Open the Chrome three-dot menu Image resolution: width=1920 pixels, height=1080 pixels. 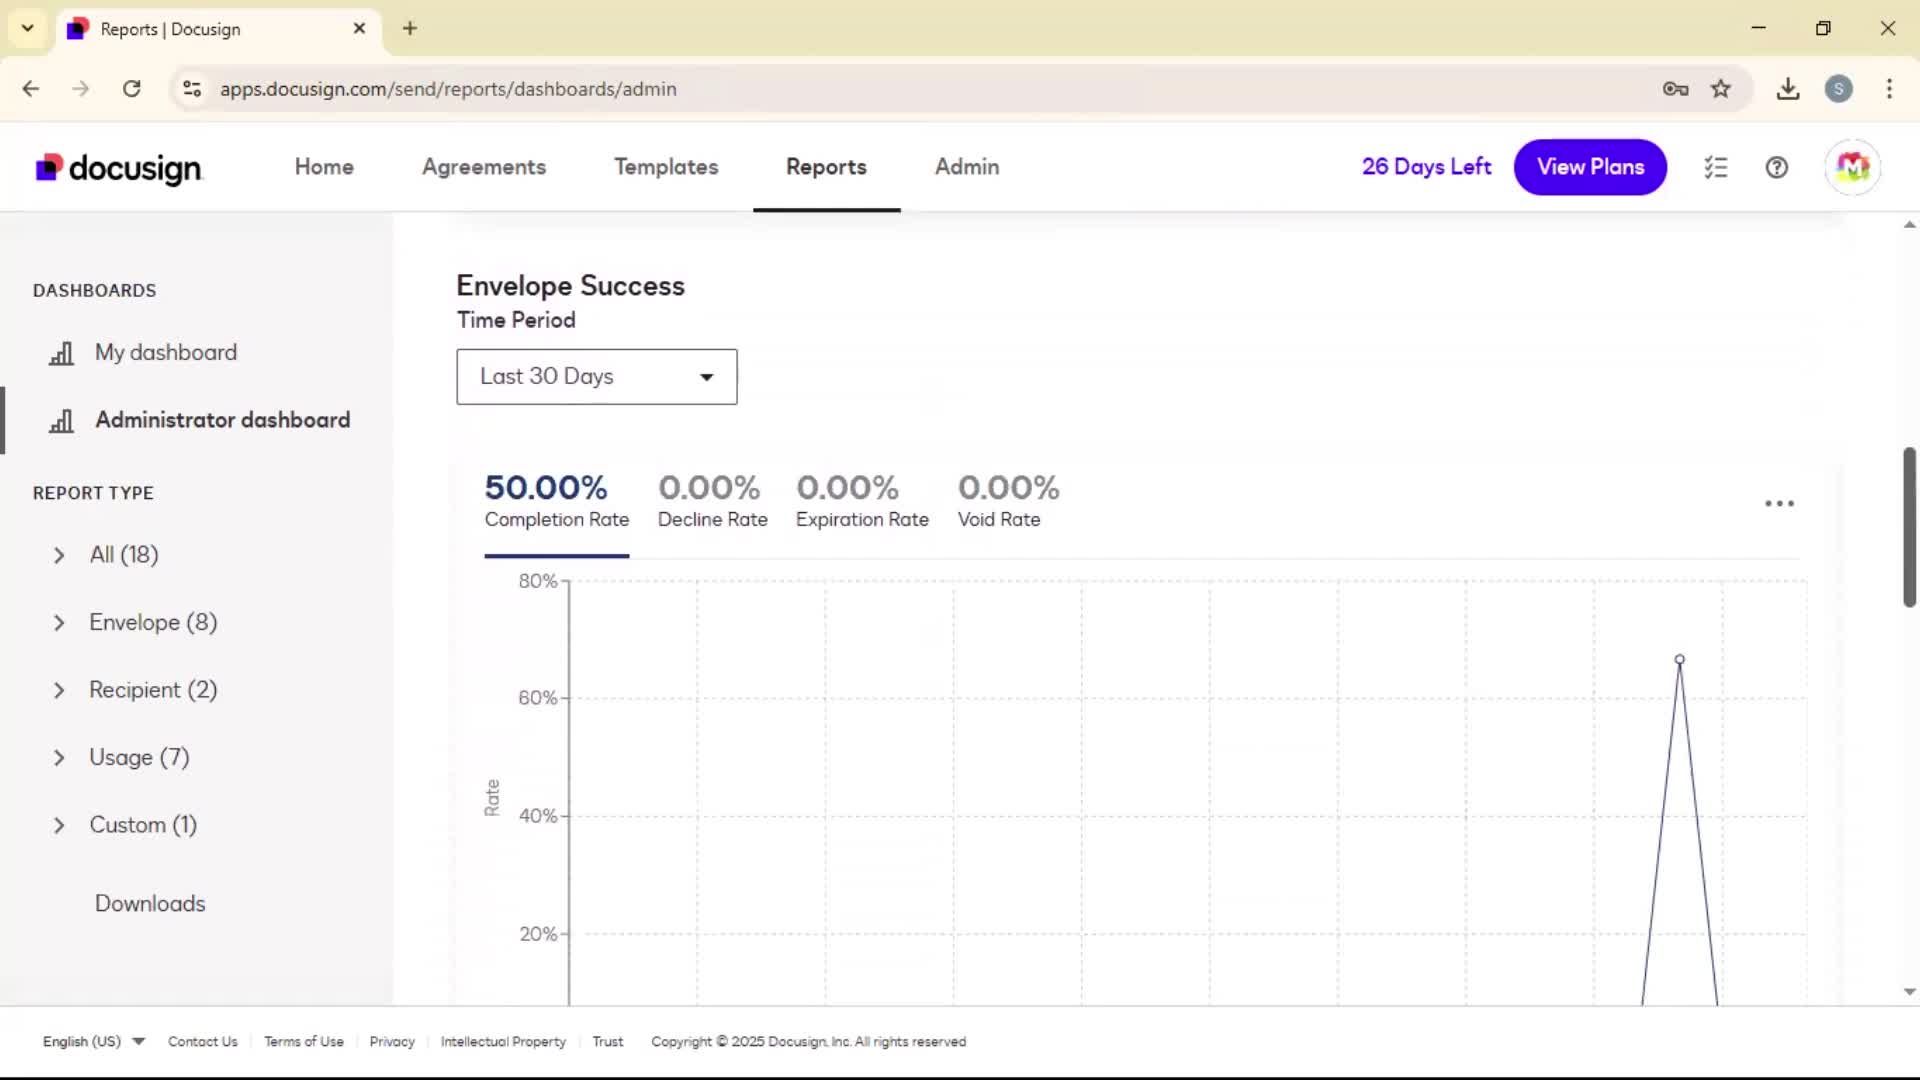1889,89
